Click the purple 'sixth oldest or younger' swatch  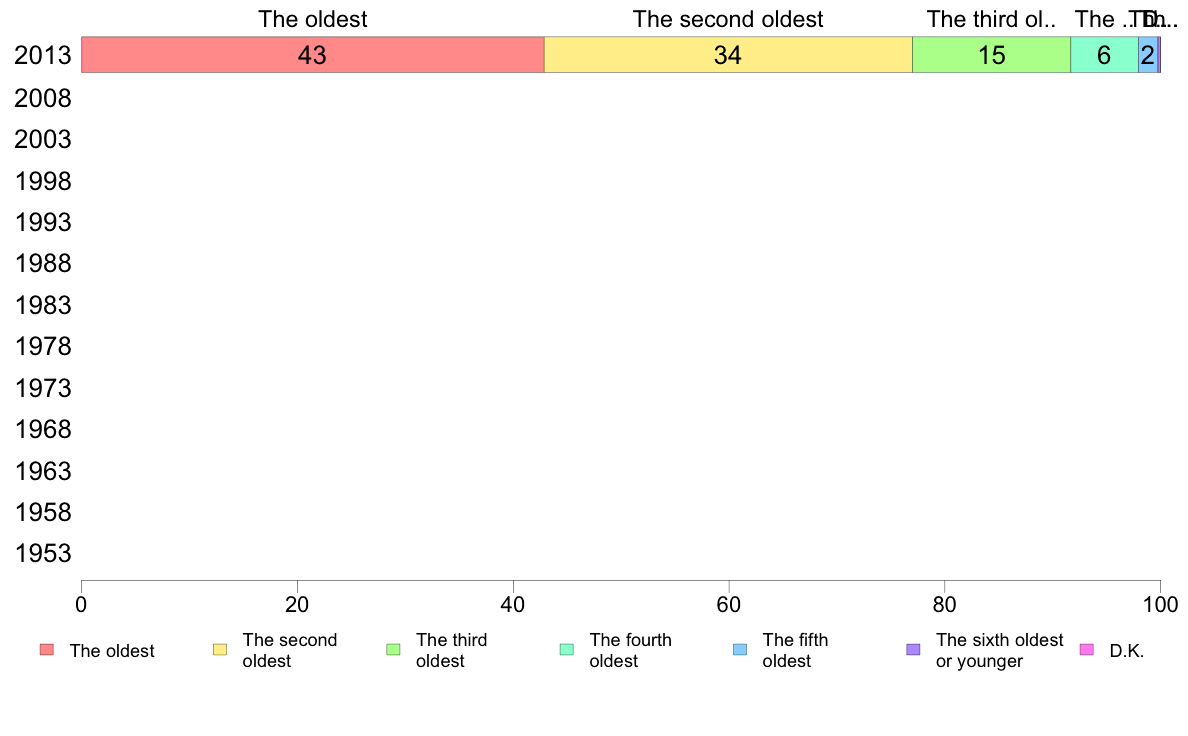pyautogui.click(x=914, y=650)
